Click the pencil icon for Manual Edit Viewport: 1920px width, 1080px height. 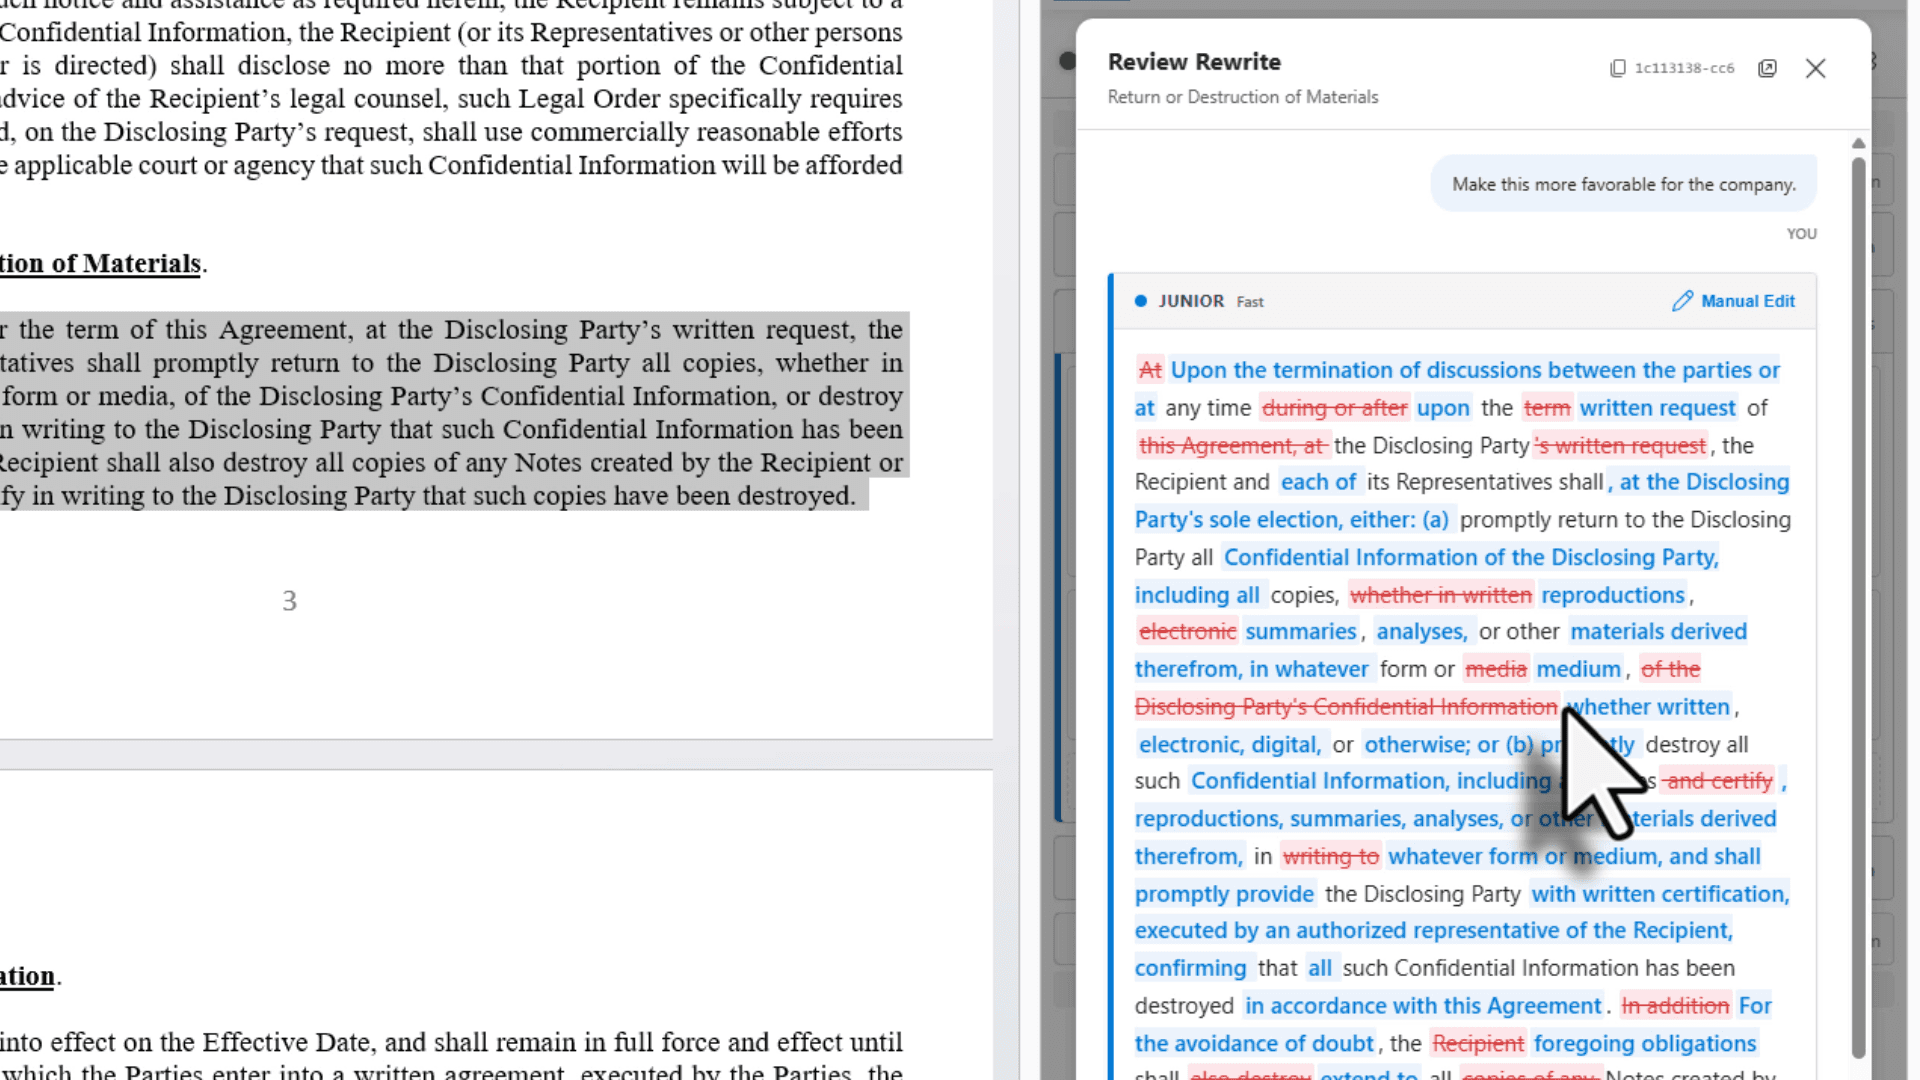1682,301
